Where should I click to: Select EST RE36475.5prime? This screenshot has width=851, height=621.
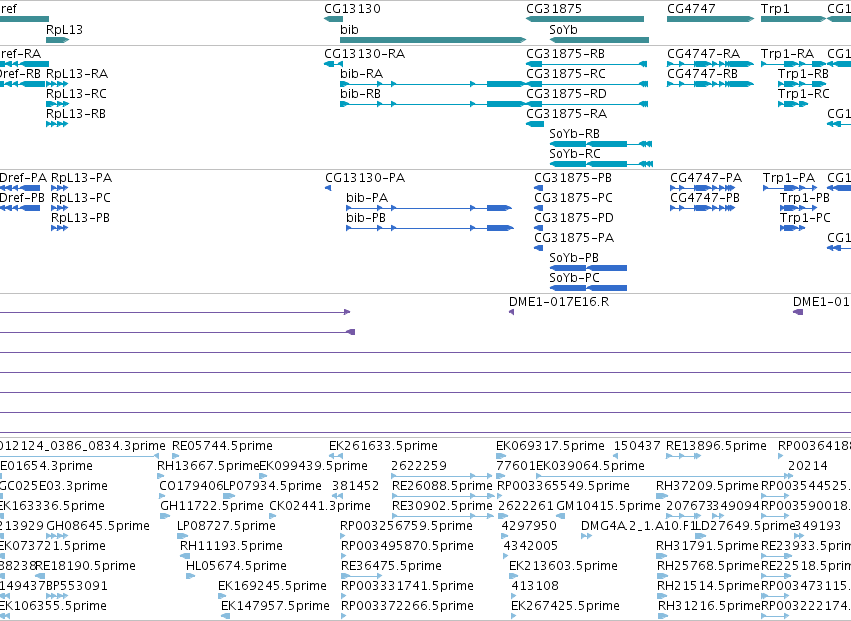point(391,566)
